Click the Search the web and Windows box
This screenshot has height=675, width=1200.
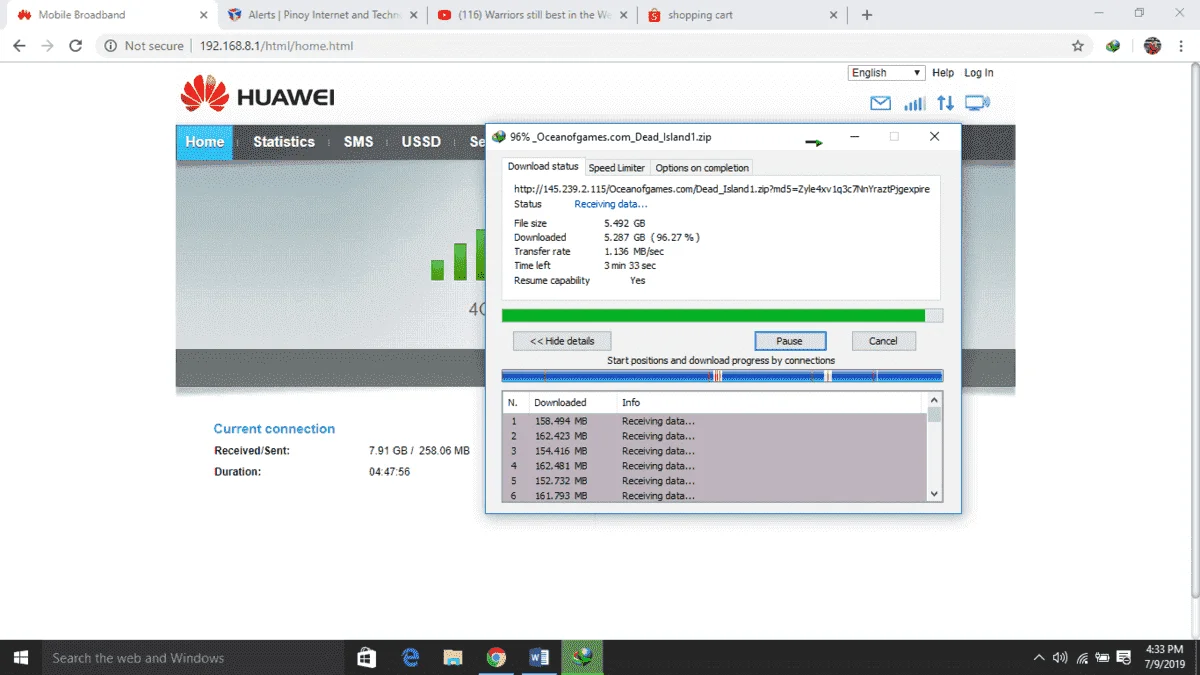(x=193, y=658)
